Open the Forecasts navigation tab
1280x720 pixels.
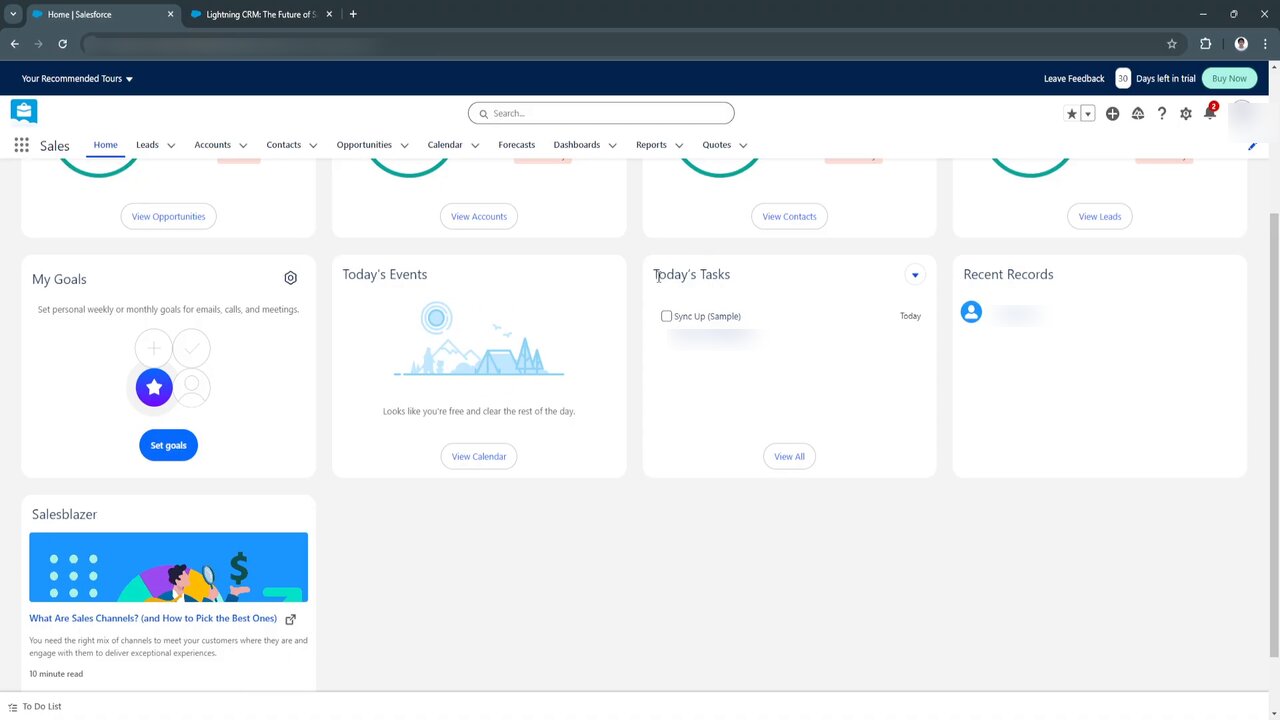coord(516,145)
